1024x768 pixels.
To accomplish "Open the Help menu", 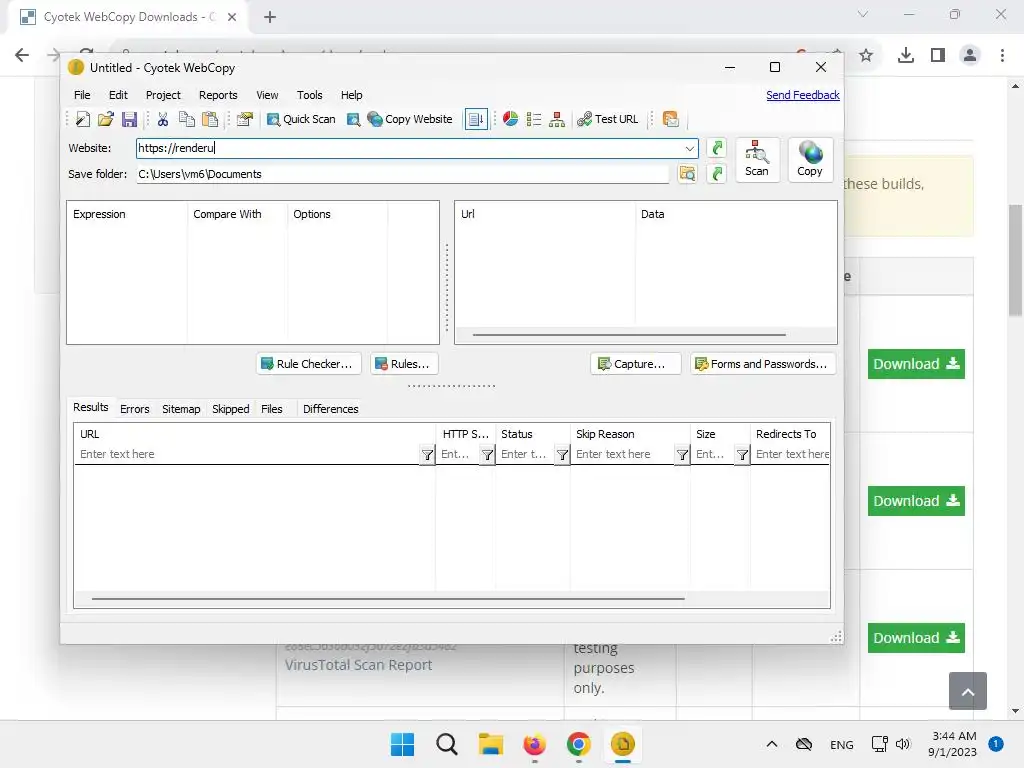I will tap(351, 95).
